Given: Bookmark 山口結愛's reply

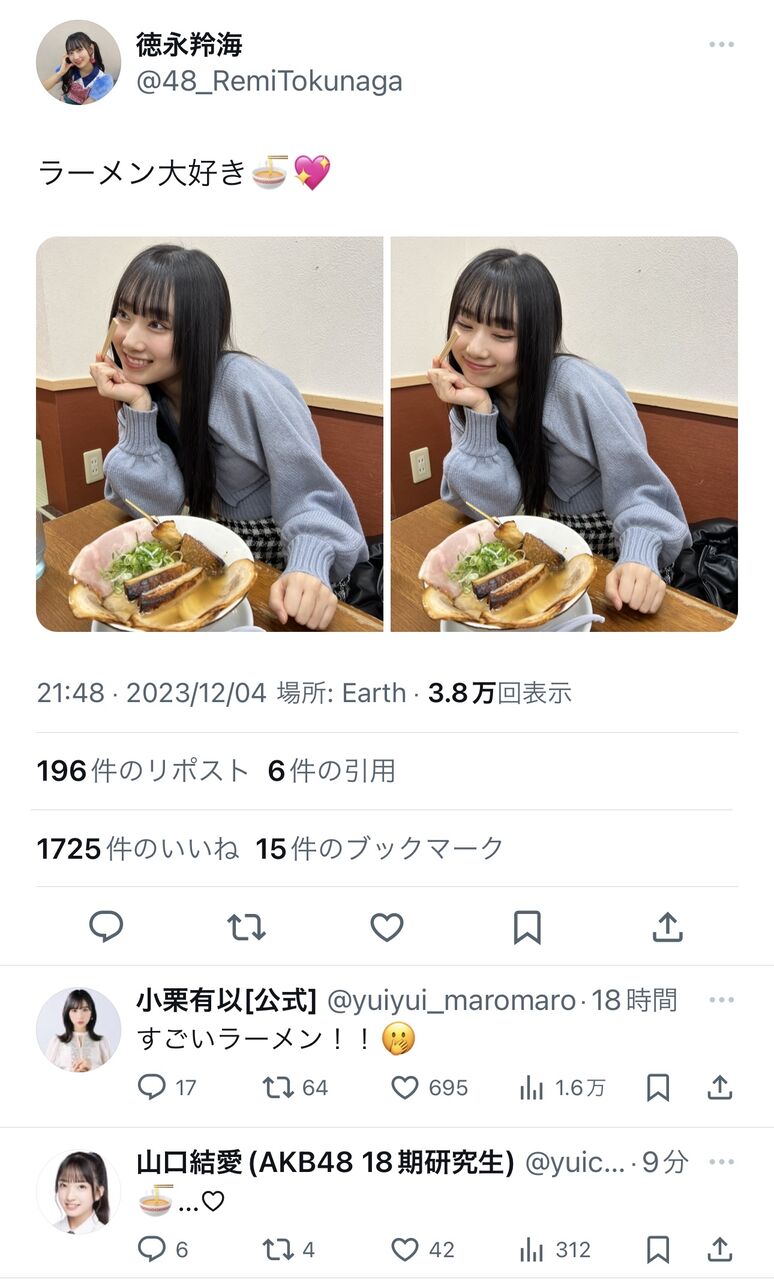Looking at the screenshot, I should coord(658,1249).
